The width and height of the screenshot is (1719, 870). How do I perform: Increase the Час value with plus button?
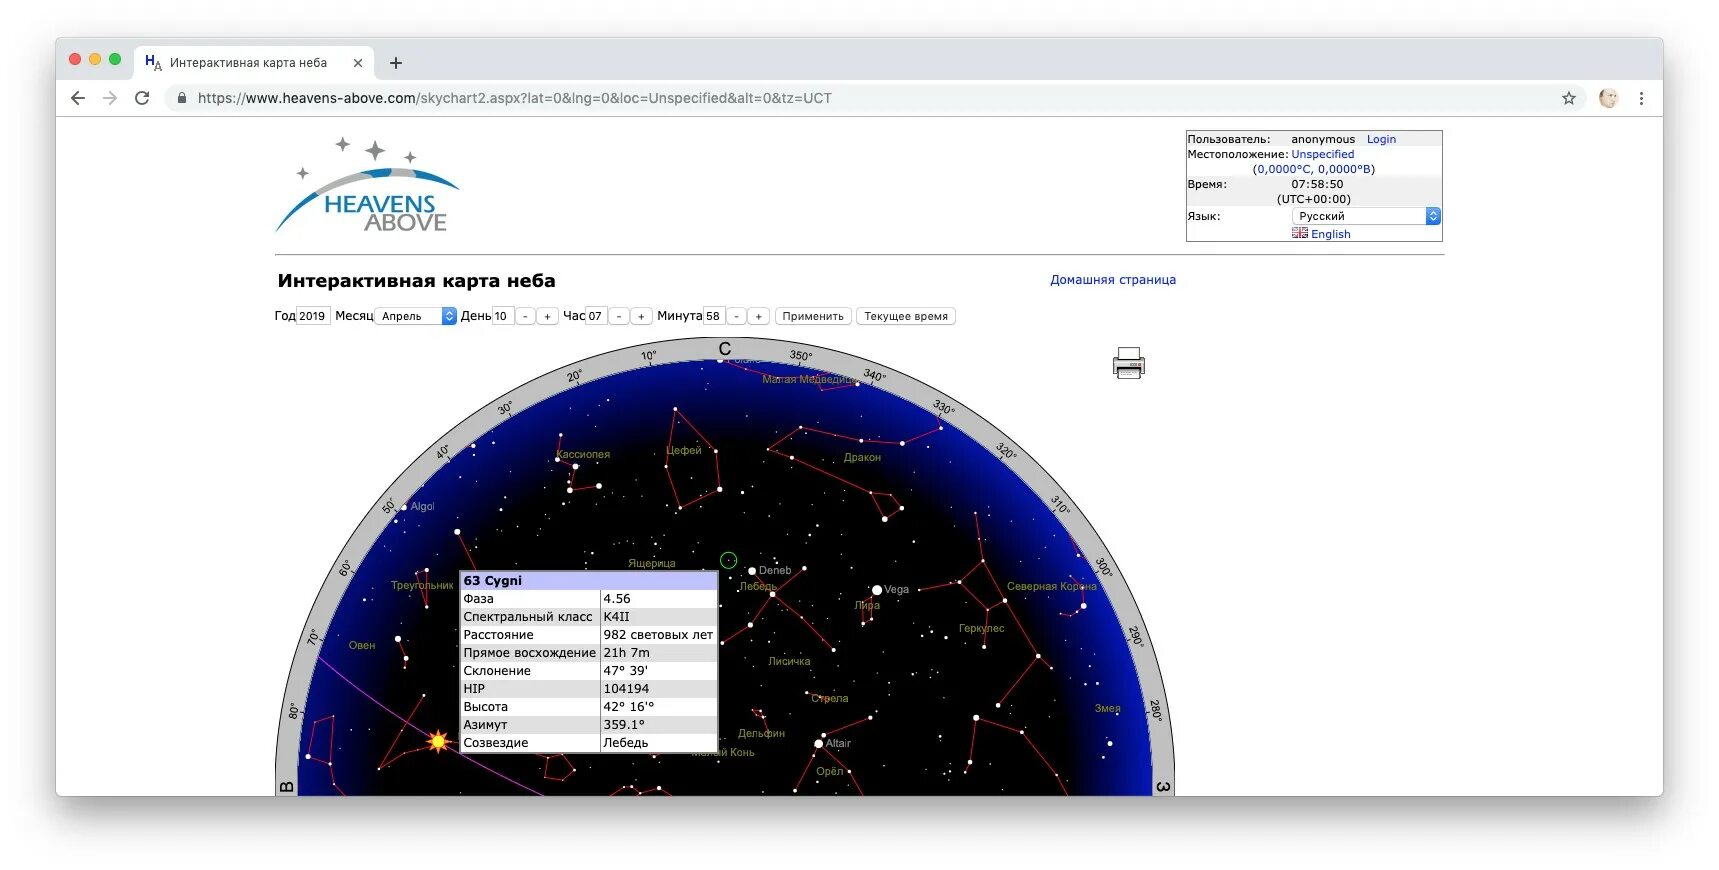click(641, 316)
